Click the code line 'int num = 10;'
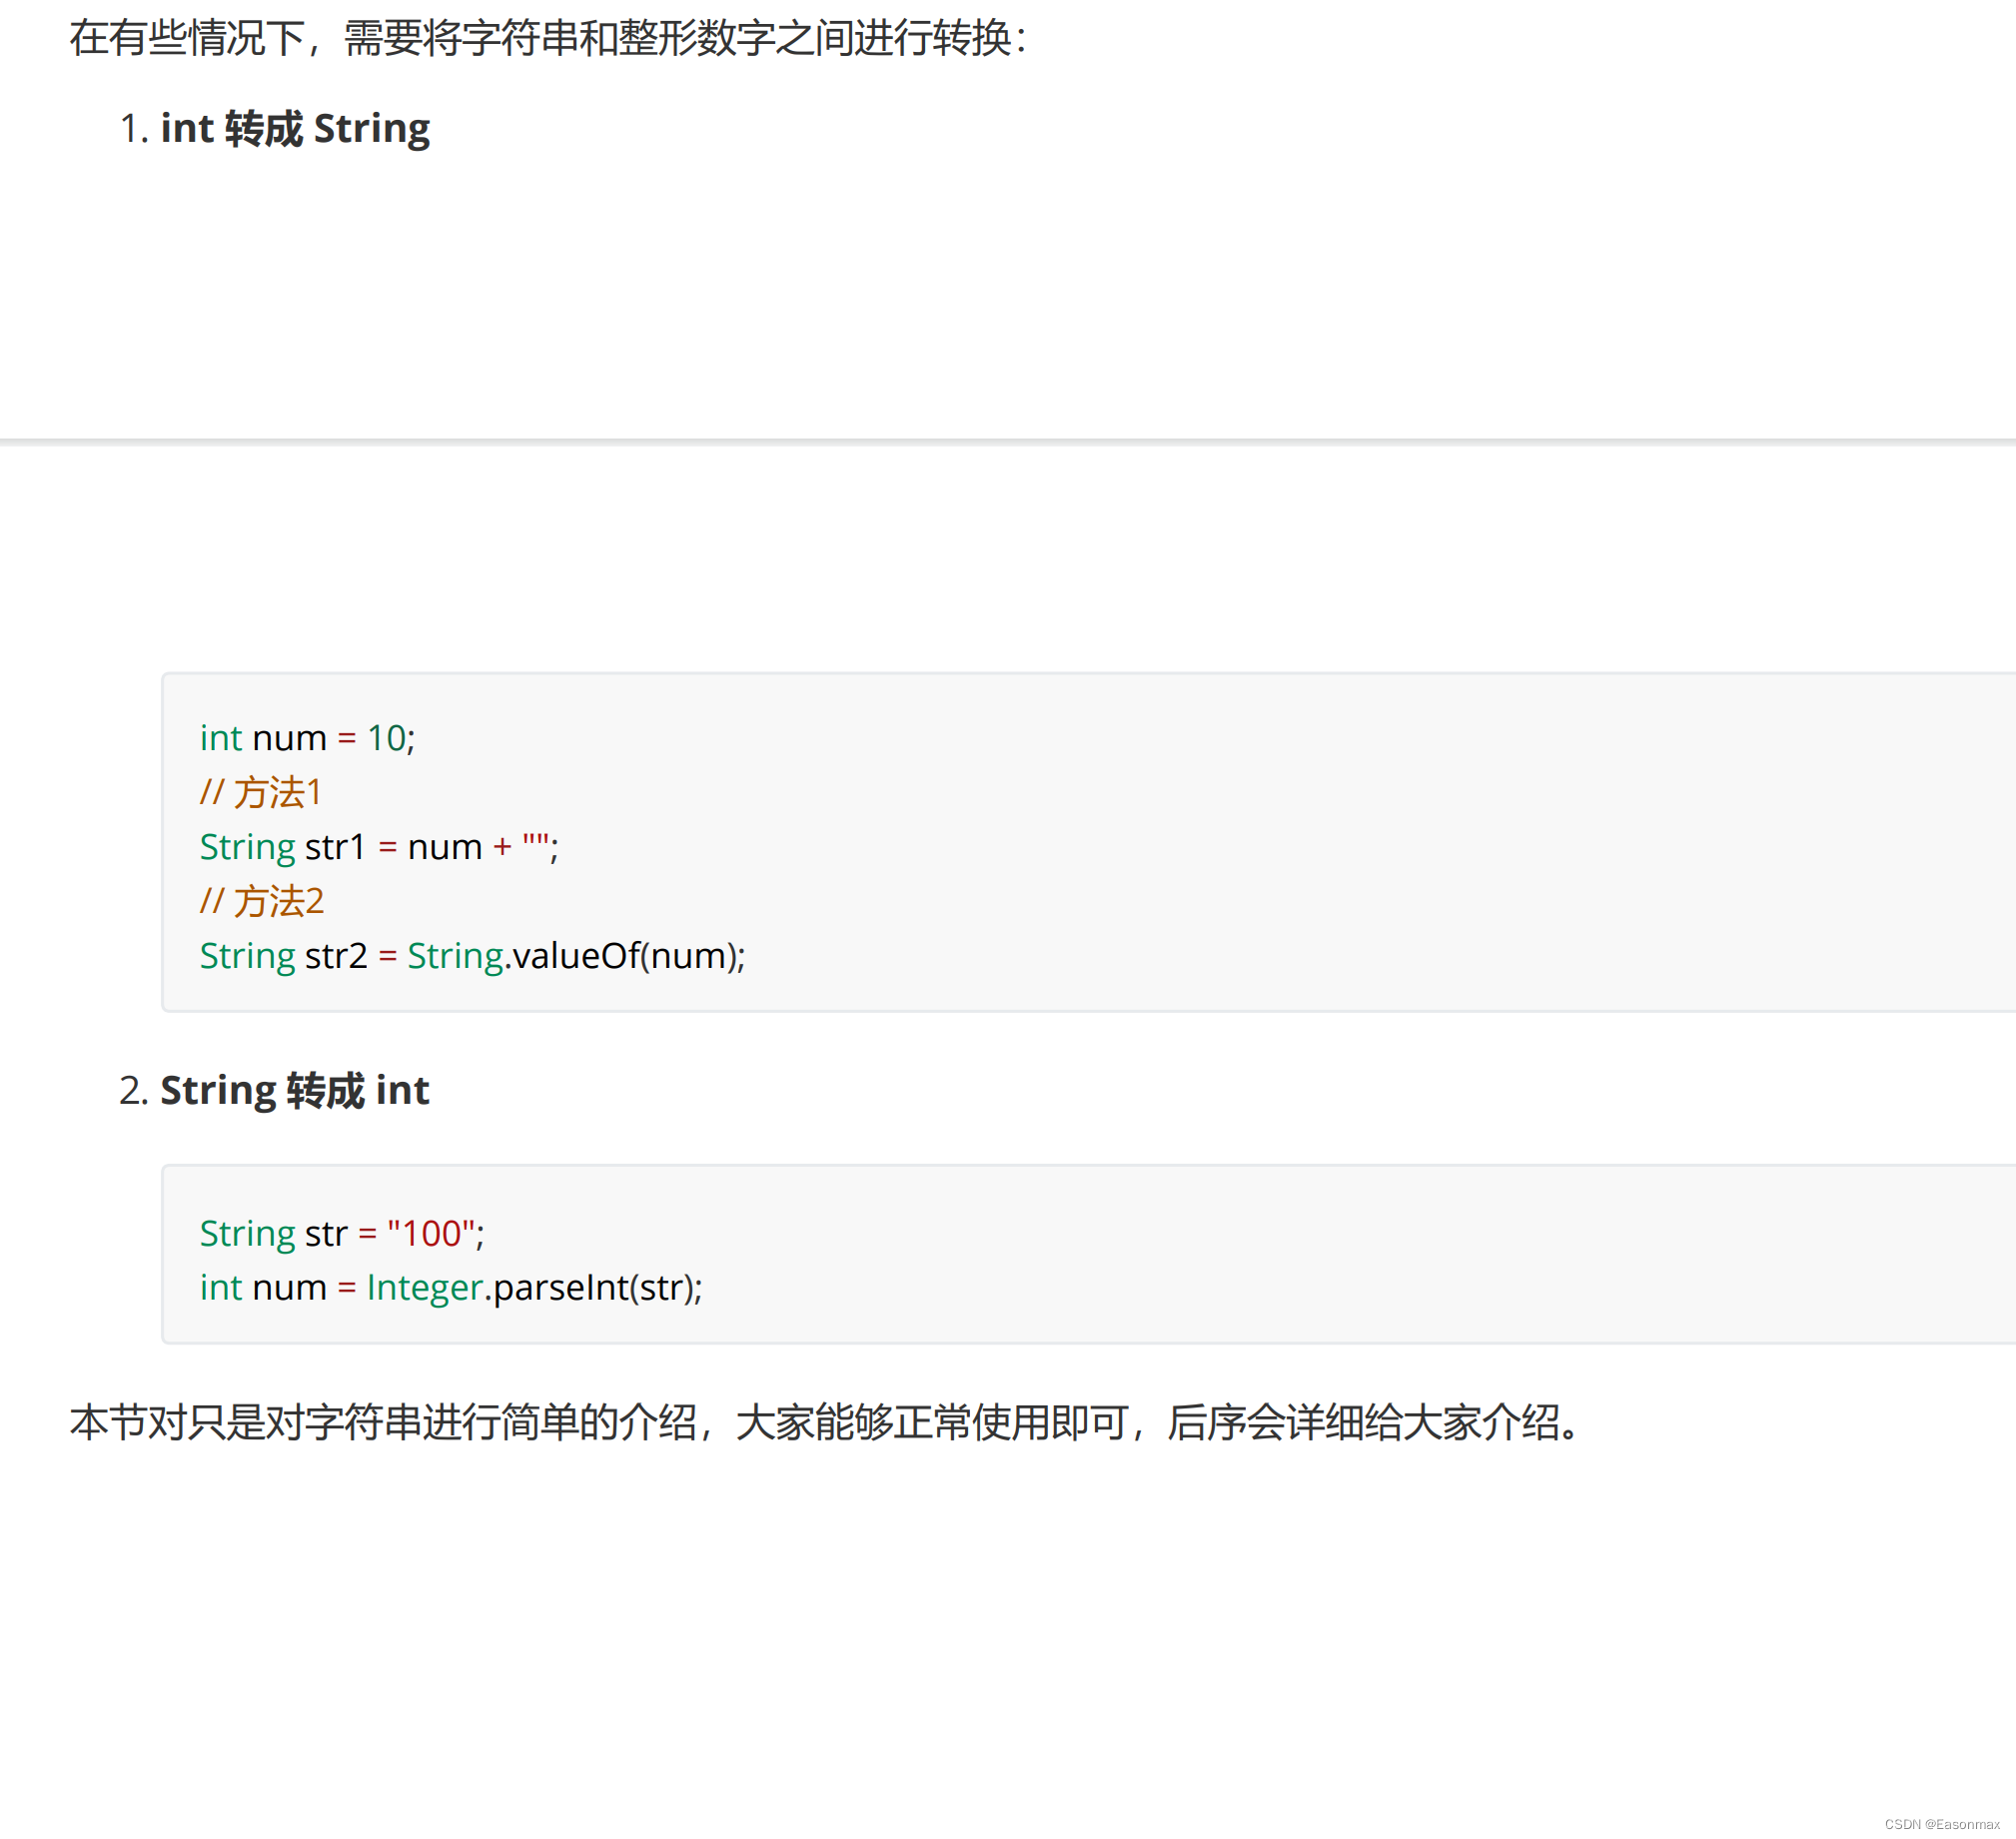The width and height of the screenshot is (2016, 1839). [x=307, y=738]
